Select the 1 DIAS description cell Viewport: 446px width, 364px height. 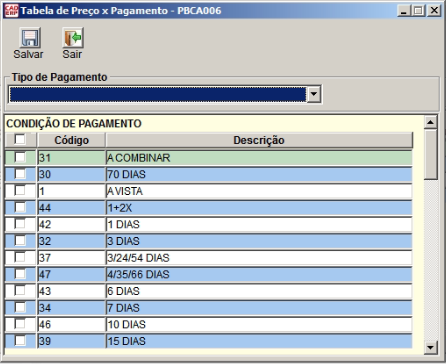[x=259, y=224]
